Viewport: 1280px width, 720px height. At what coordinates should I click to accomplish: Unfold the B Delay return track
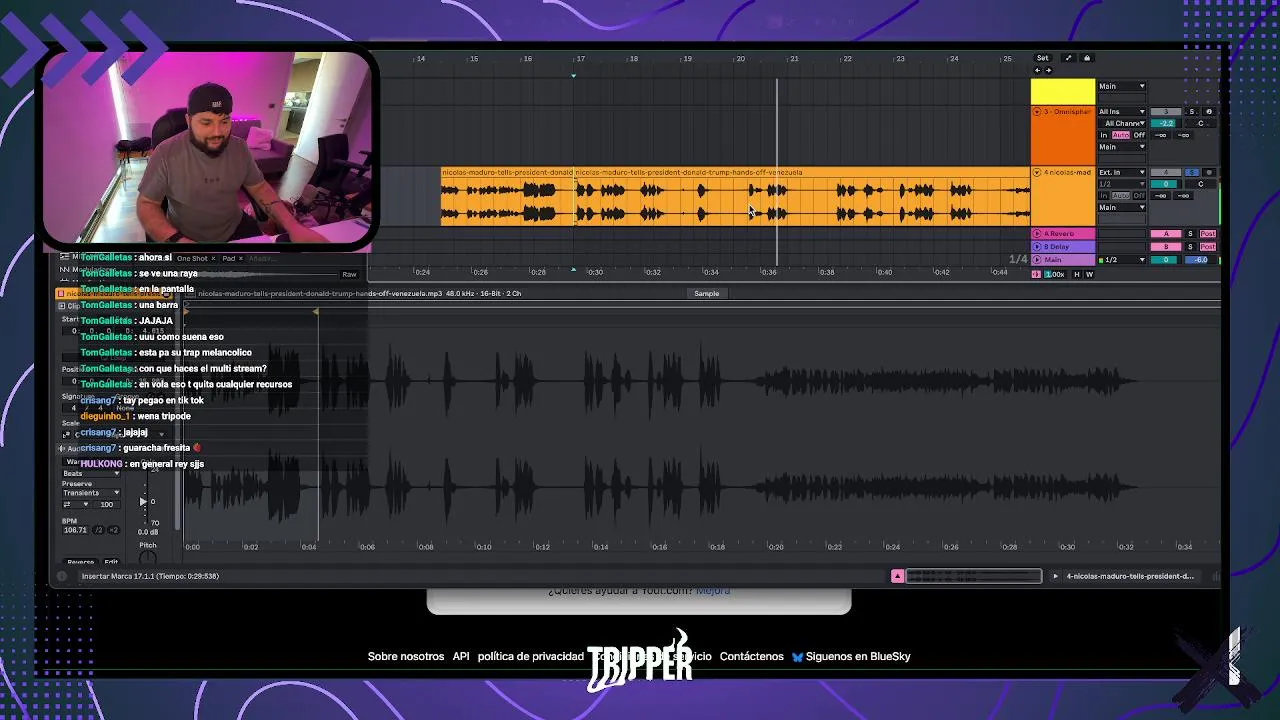pos(1036,247)
